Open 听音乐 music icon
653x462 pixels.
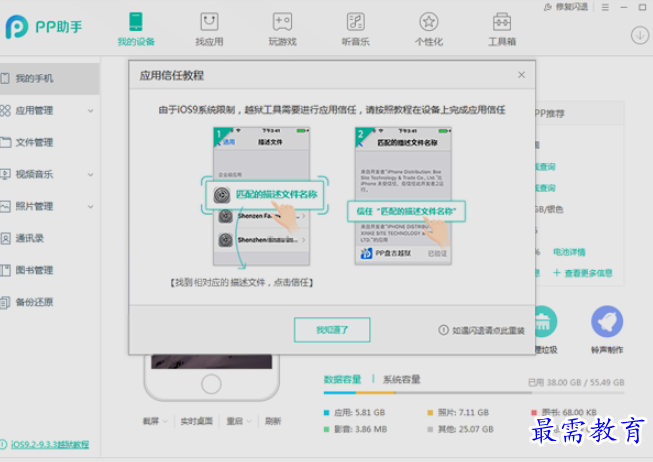356,22
